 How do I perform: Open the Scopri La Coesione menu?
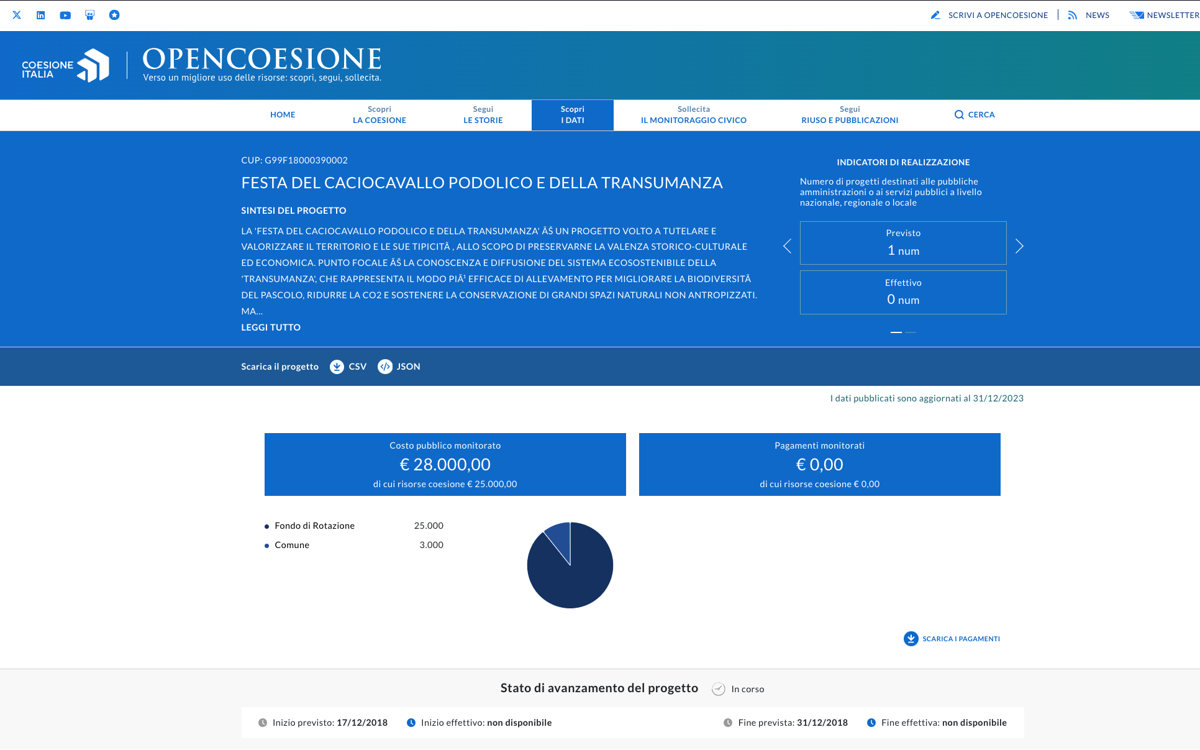pos(379,115)
